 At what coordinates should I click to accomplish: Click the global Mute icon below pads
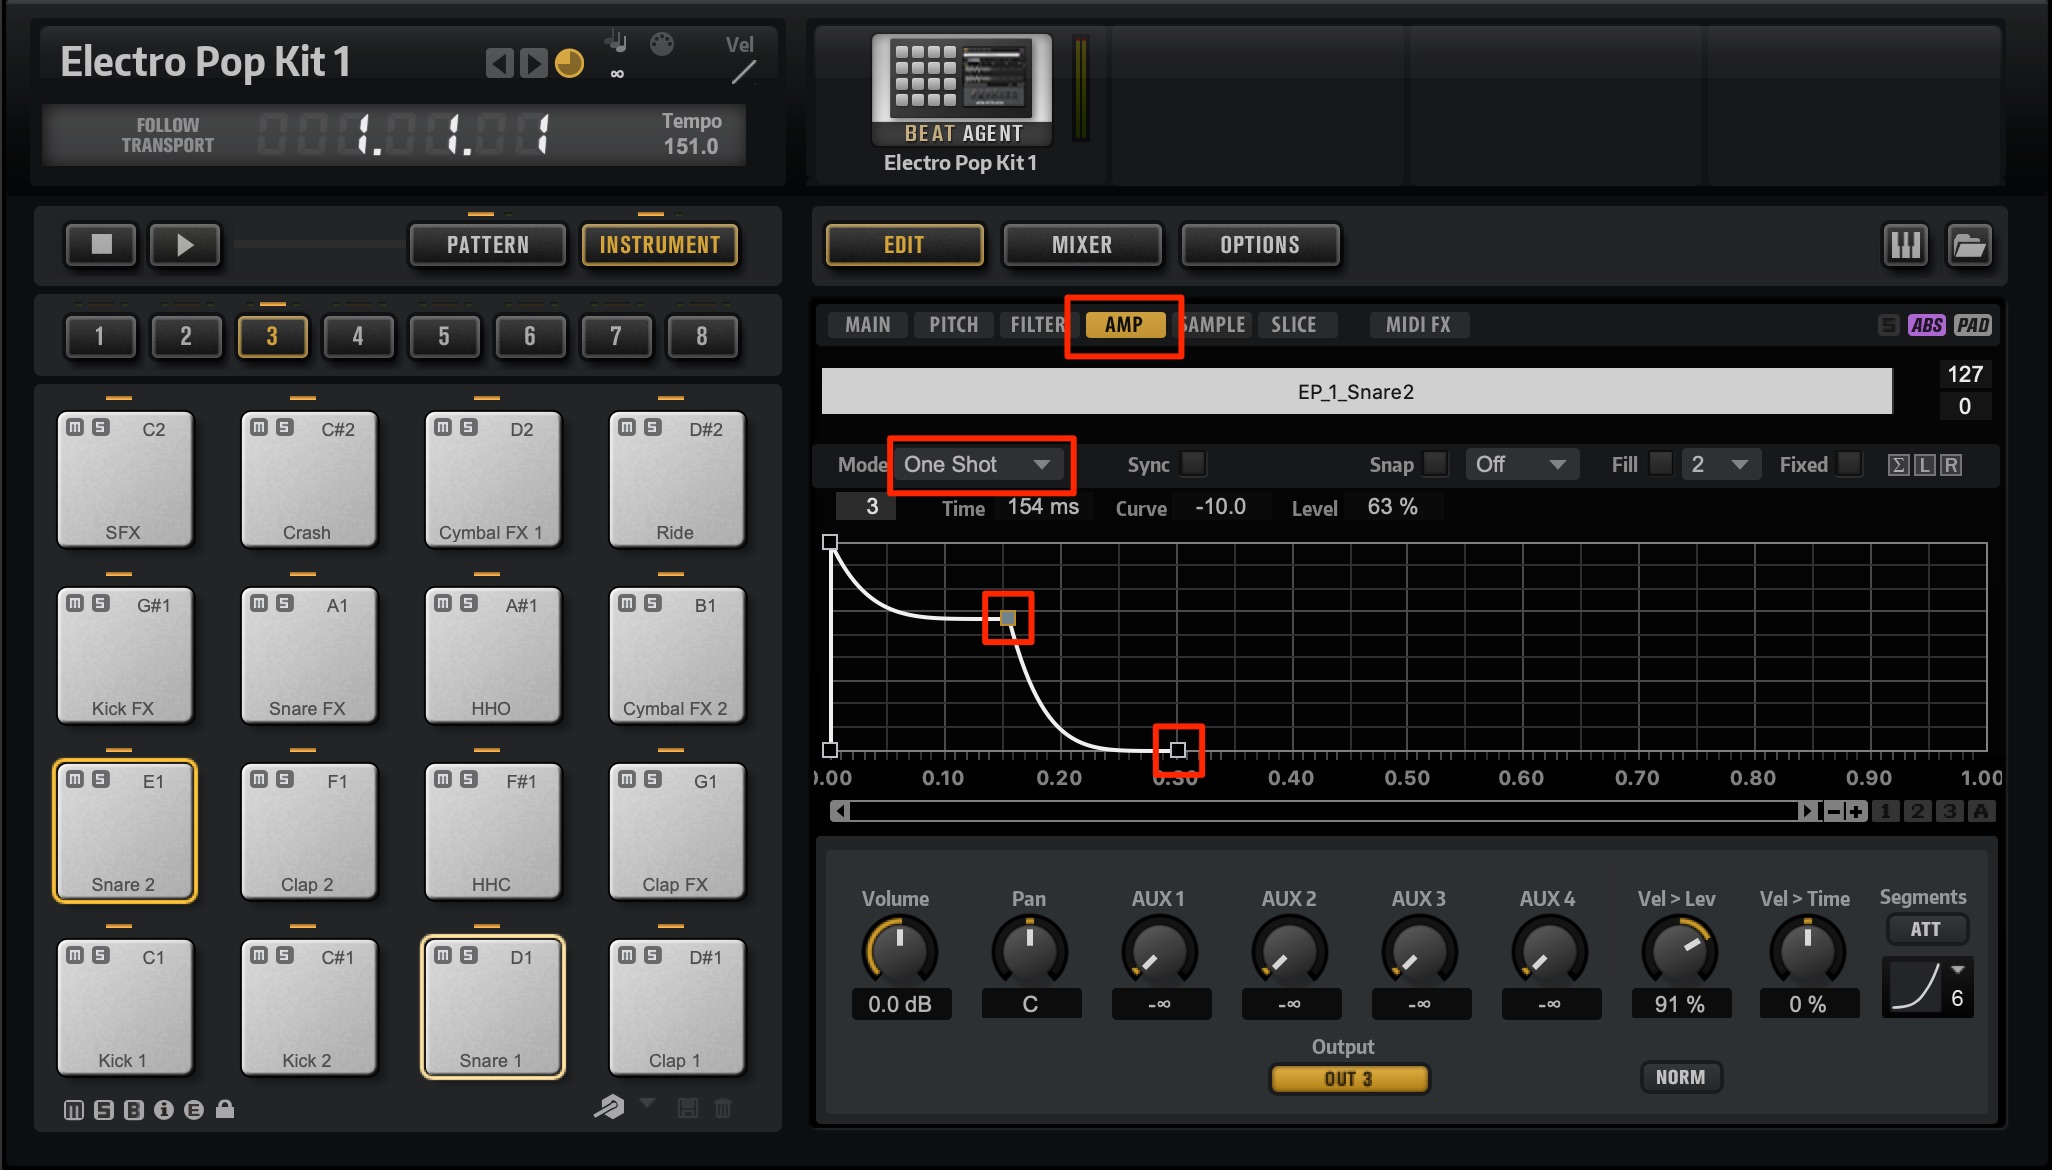(74, 1110)
